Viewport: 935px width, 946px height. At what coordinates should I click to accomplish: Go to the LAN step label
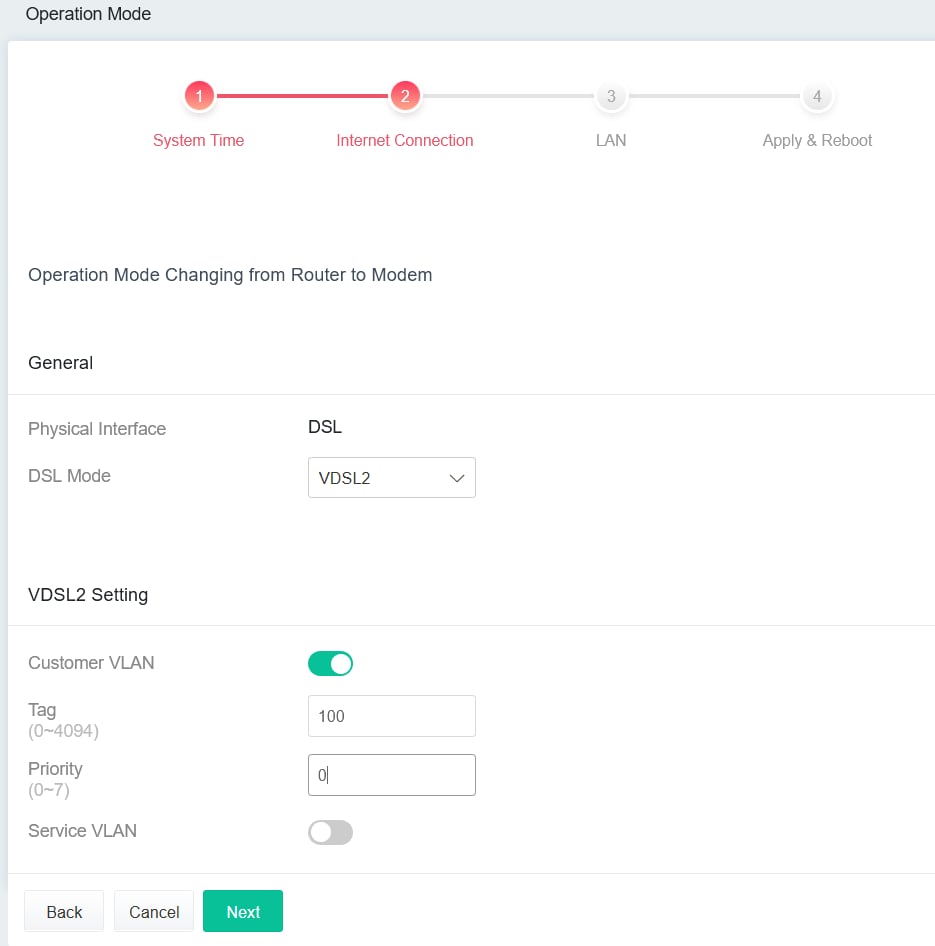tap(611, 140)
